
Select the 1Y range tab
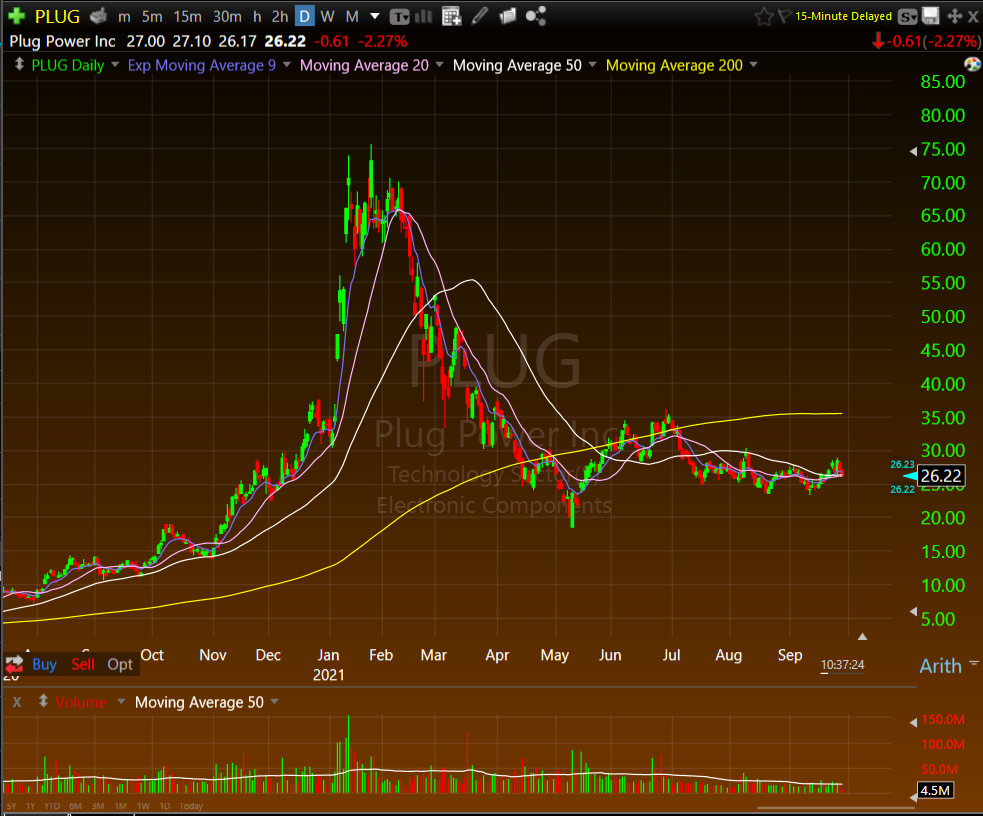pyautogui.click(x=30, y=806)
